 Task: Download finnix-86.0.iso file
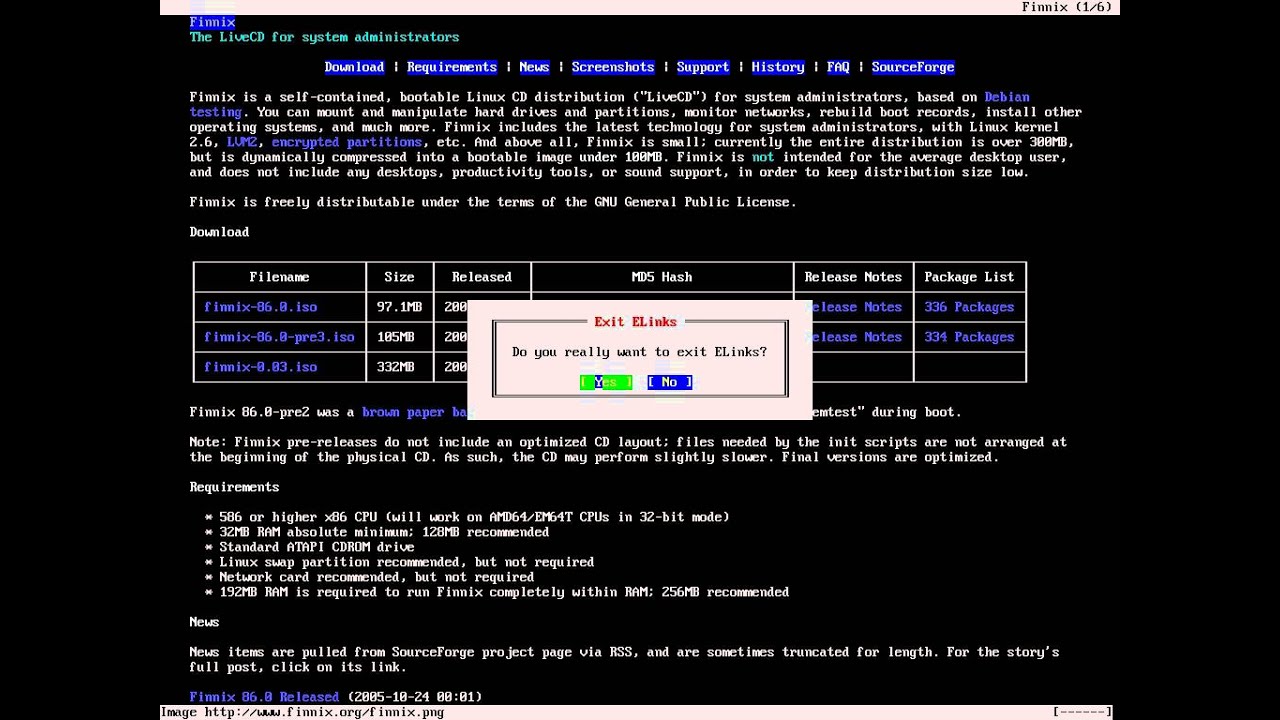260,307
